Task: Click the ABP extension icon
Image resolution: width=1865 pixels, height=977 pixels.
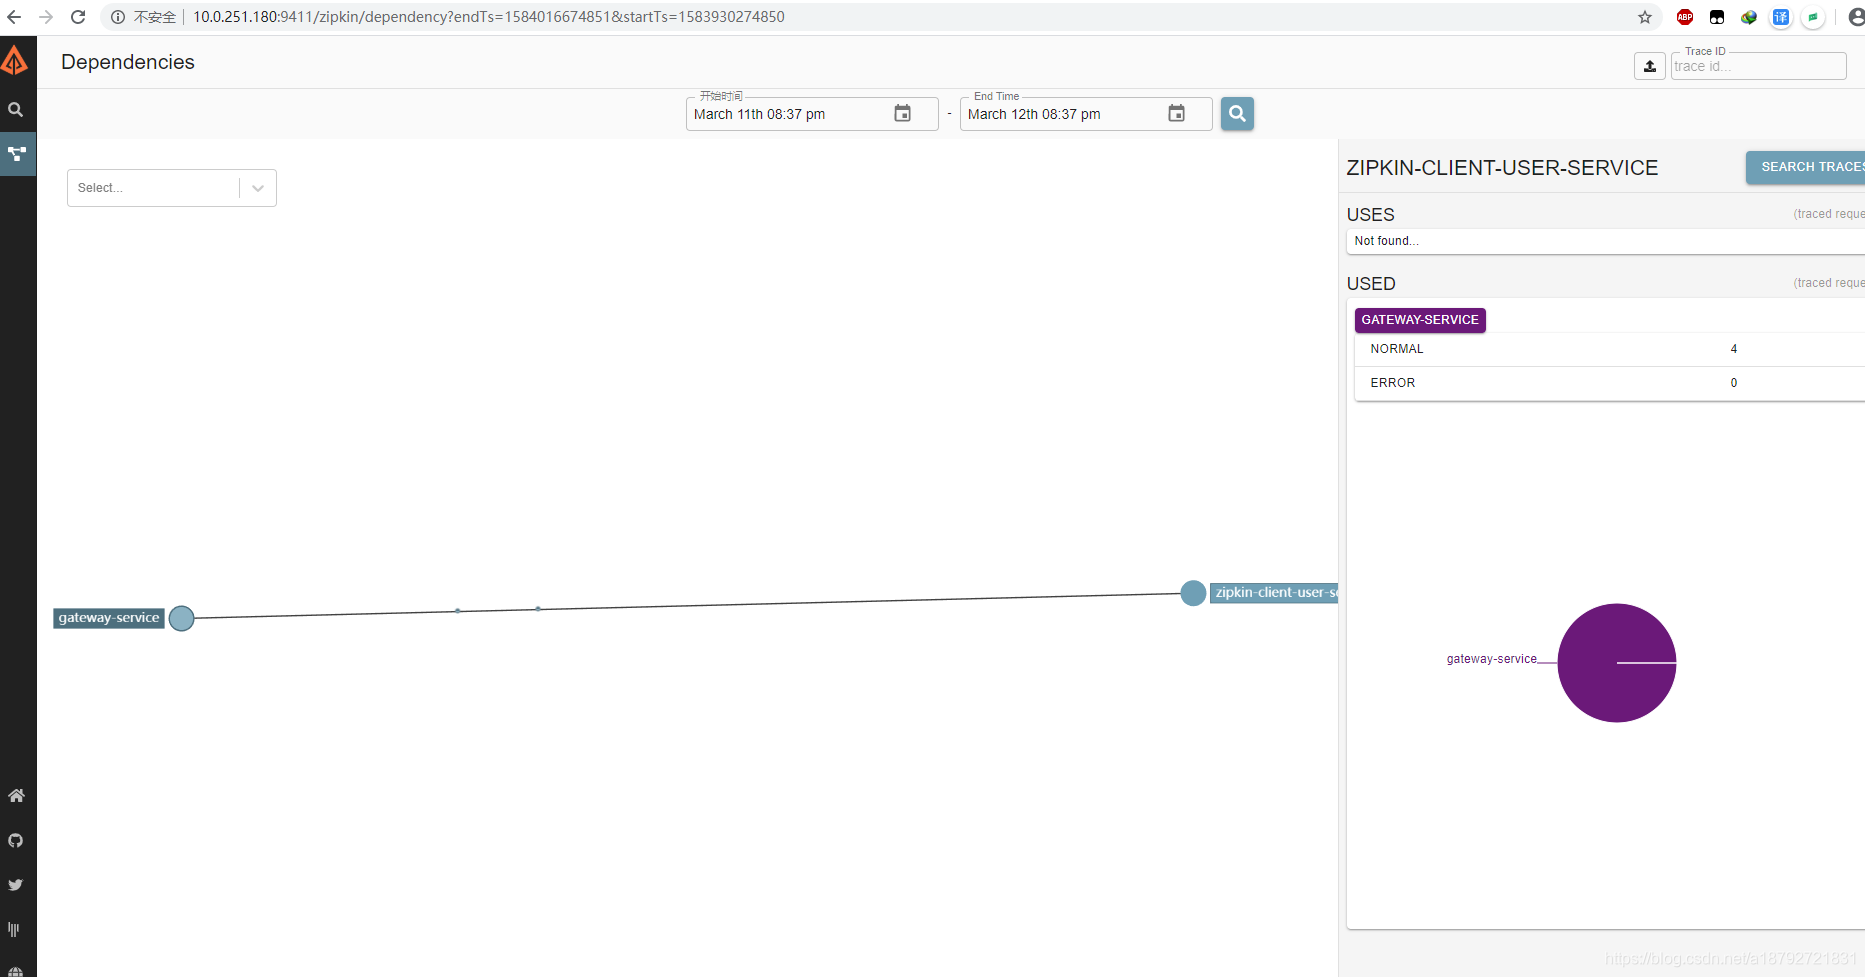Action: coord(1685,17)
